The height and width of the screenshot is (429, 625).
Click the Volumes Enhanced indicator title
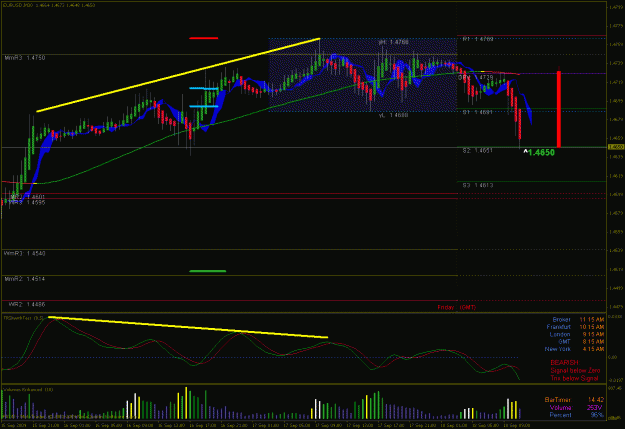28,390
